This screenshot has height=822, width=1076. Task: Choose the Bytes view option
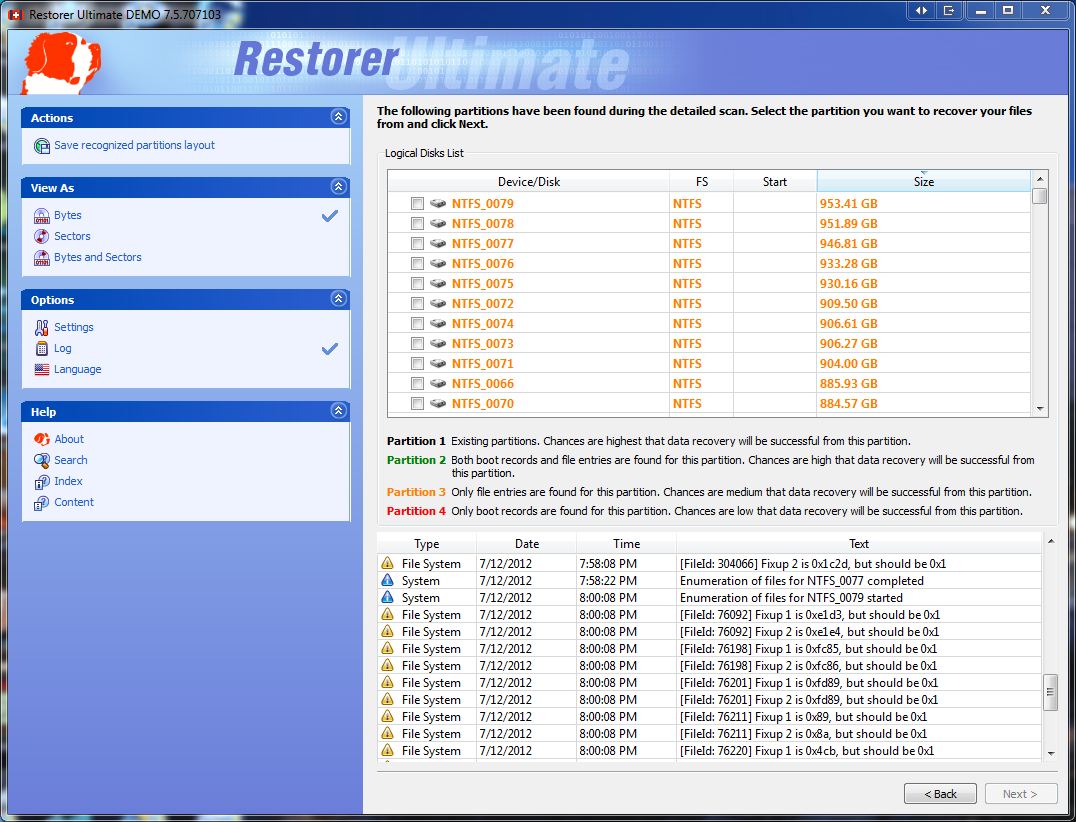(x=67, y=215)
